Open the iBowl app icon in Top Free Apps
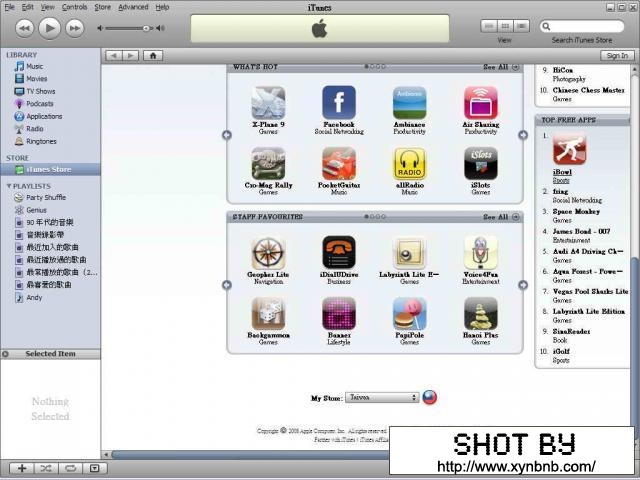The image size is (640, 480). (569, 149)
